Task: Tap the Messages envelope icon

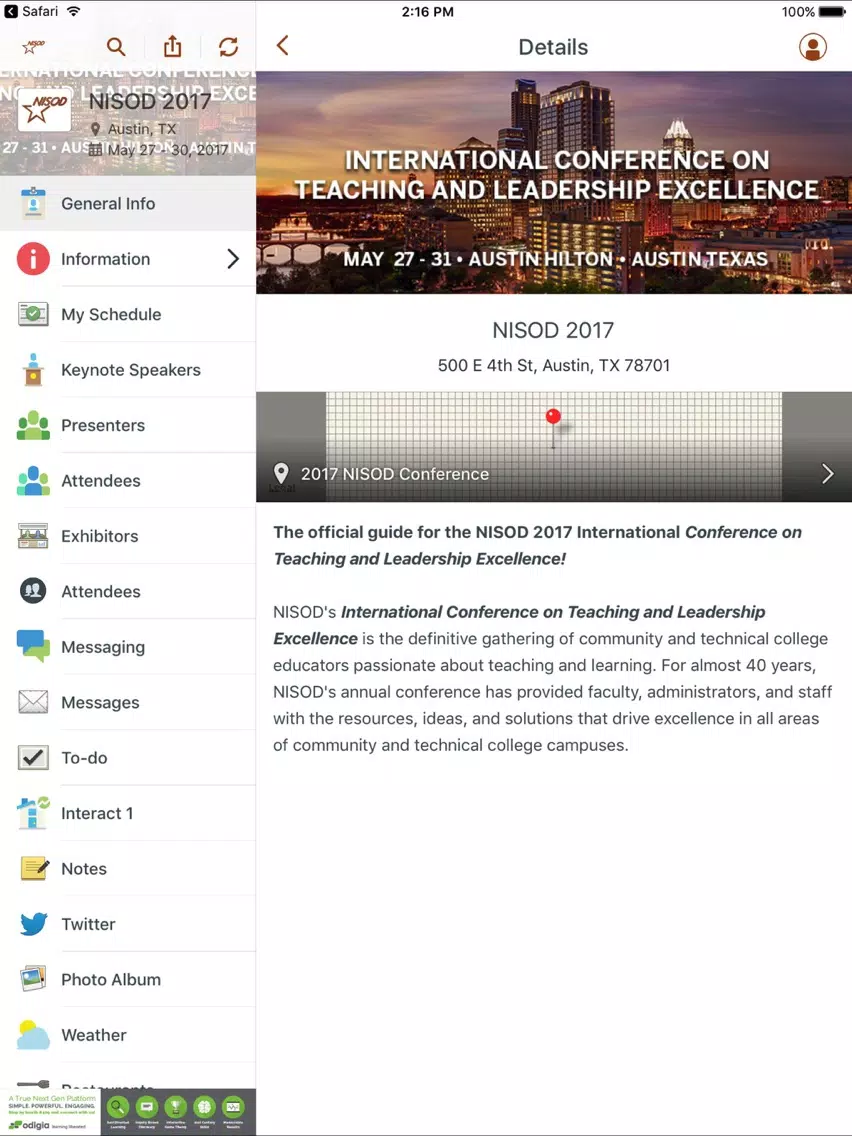Action: pos(33,702)
